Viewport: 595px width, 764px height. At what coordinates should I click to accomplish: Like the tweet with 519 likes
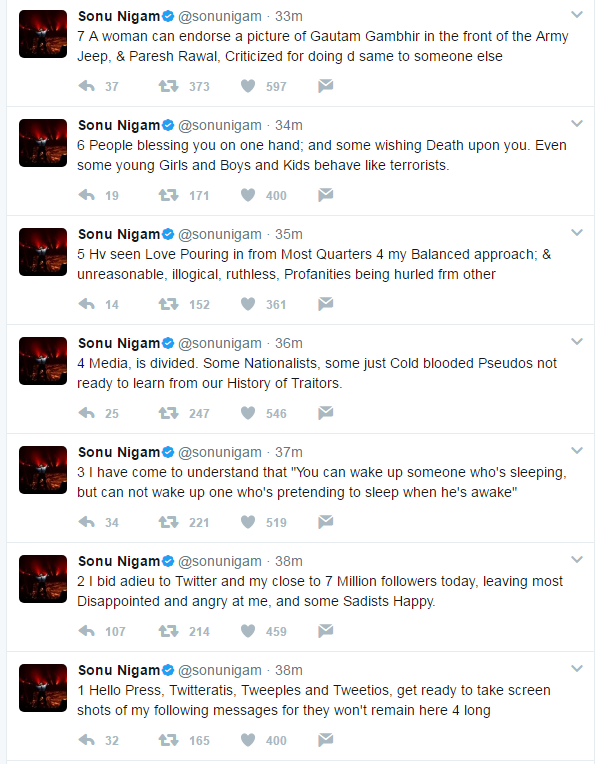tap(248, 522)
